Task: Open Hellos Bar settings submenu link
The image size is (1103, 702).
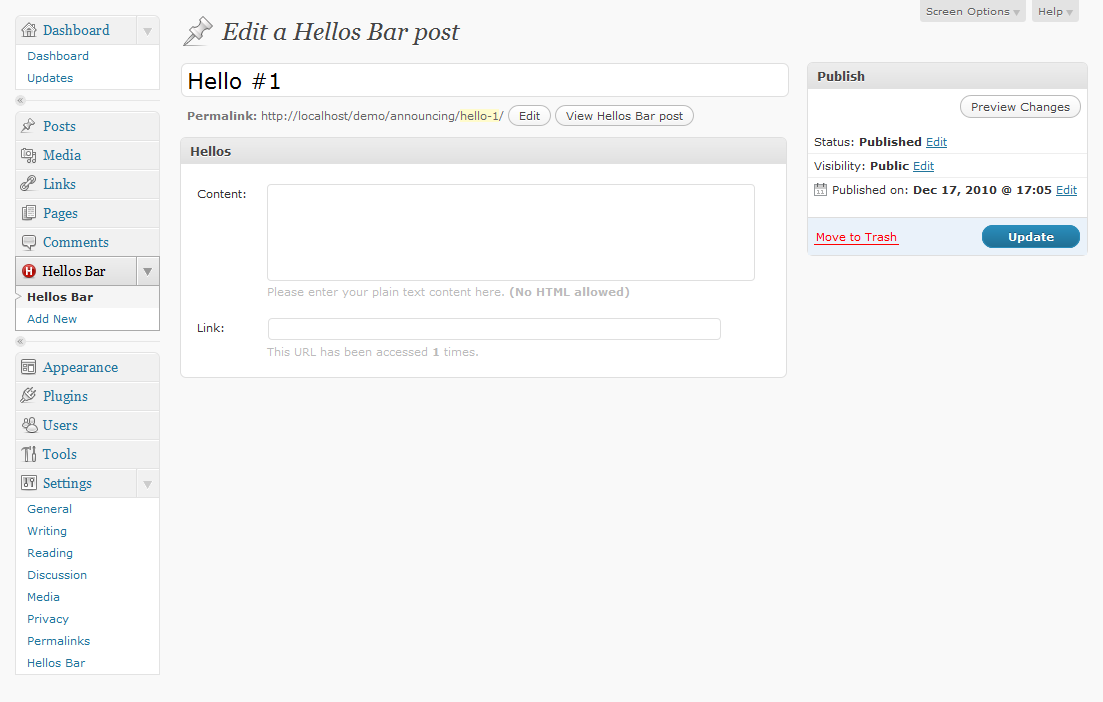Action: click(x=56, y=663)
